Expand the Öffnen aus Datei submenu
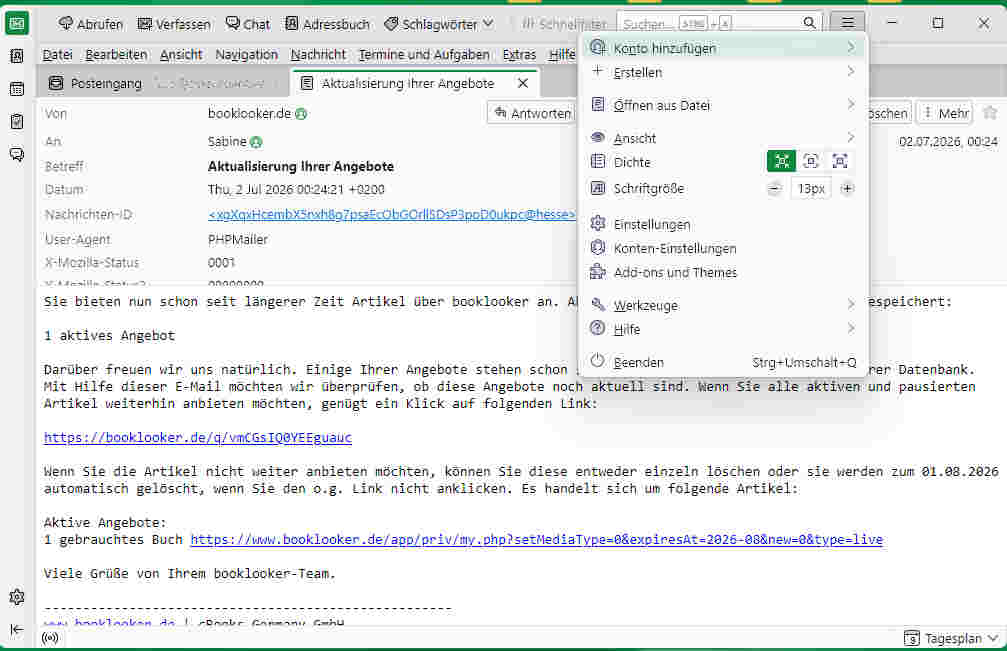 pos(724,105)
